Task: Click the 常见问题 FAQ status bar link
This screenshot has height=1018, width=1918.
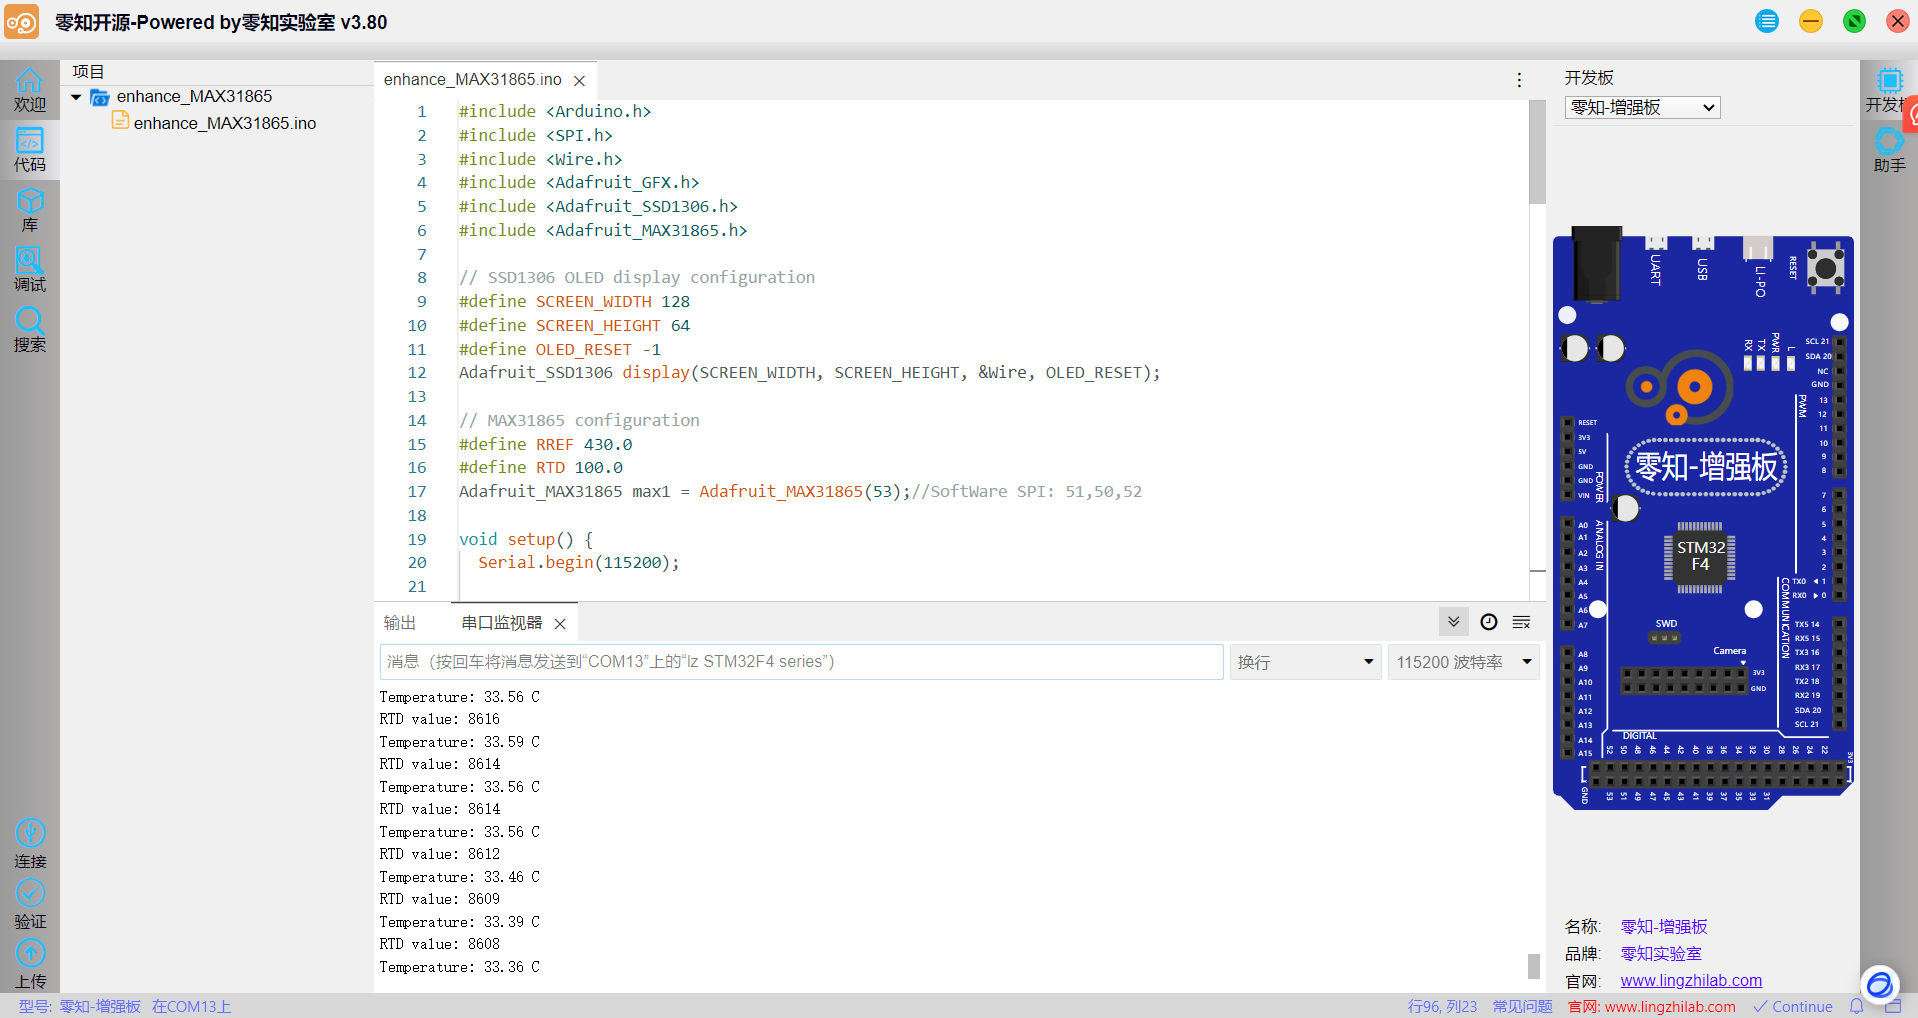Action: (1522, 1006)
